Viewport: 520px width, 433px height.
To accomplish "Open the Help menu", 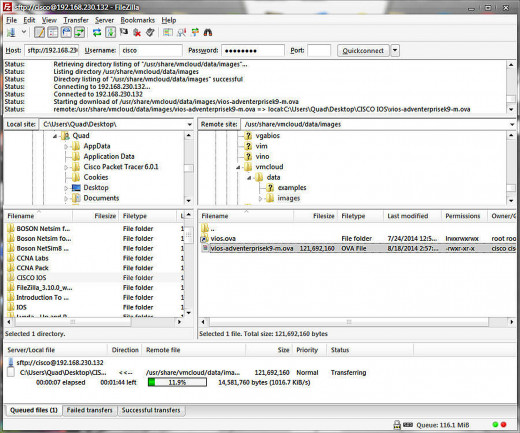I will point(169,20).
